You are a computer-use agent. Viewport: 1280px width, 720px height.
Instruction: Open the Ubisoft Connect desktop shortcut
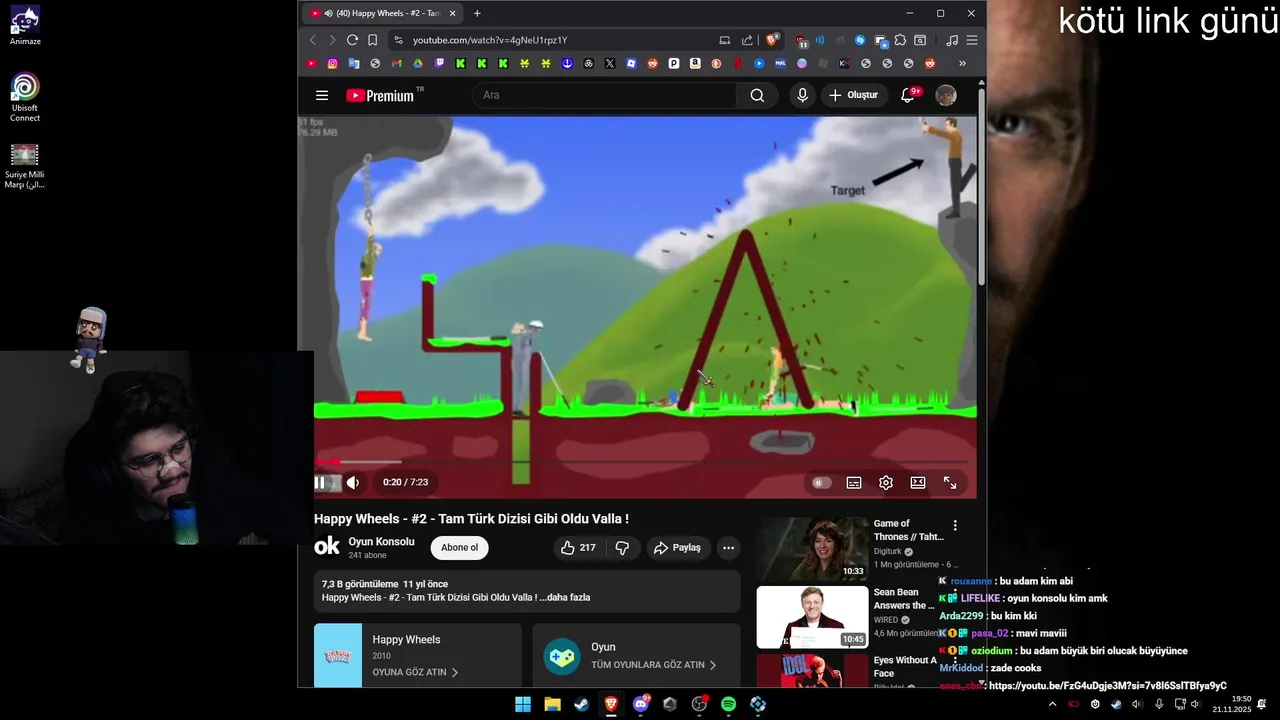(x=25, y=97)
